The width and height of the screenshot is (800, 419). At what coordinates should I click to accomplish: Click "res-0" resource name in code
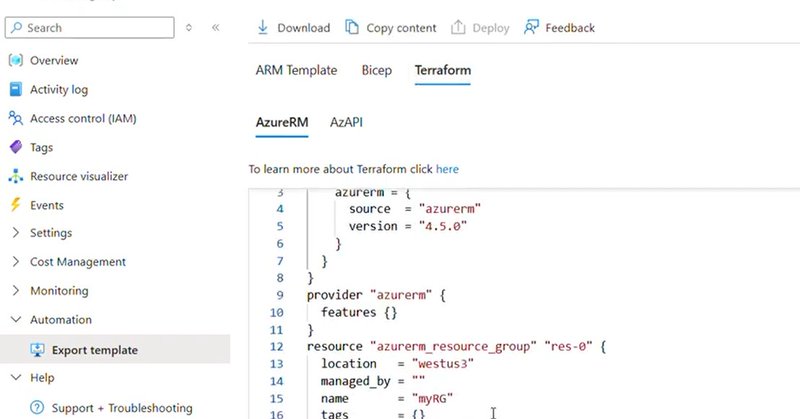pos(568,347)
